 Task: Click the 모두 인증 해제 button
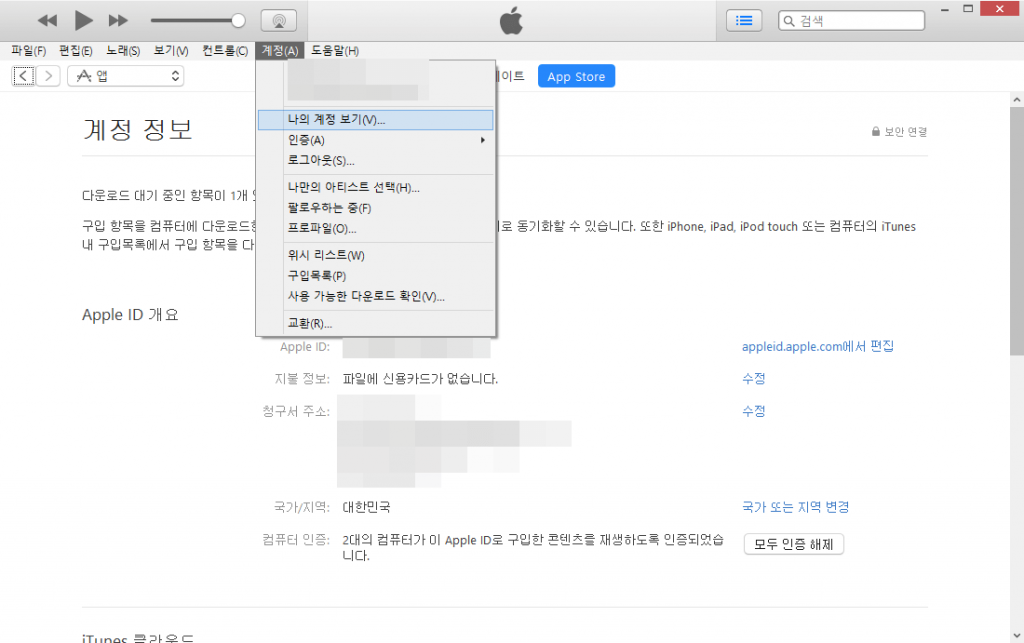click(x=794, y=544)
